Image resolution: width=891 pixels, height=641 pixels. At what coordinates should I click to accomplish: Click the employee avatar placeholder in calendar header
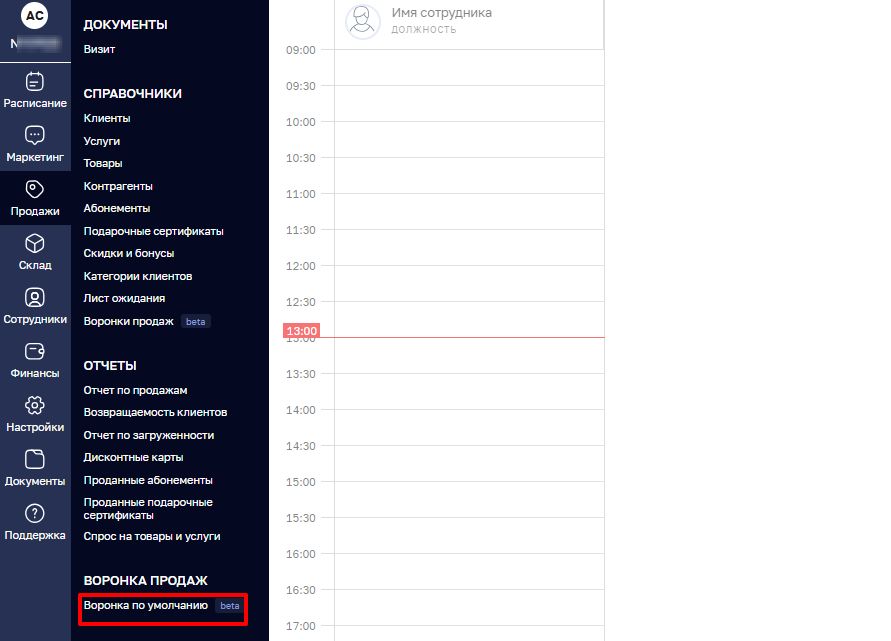tap(362, 21)
